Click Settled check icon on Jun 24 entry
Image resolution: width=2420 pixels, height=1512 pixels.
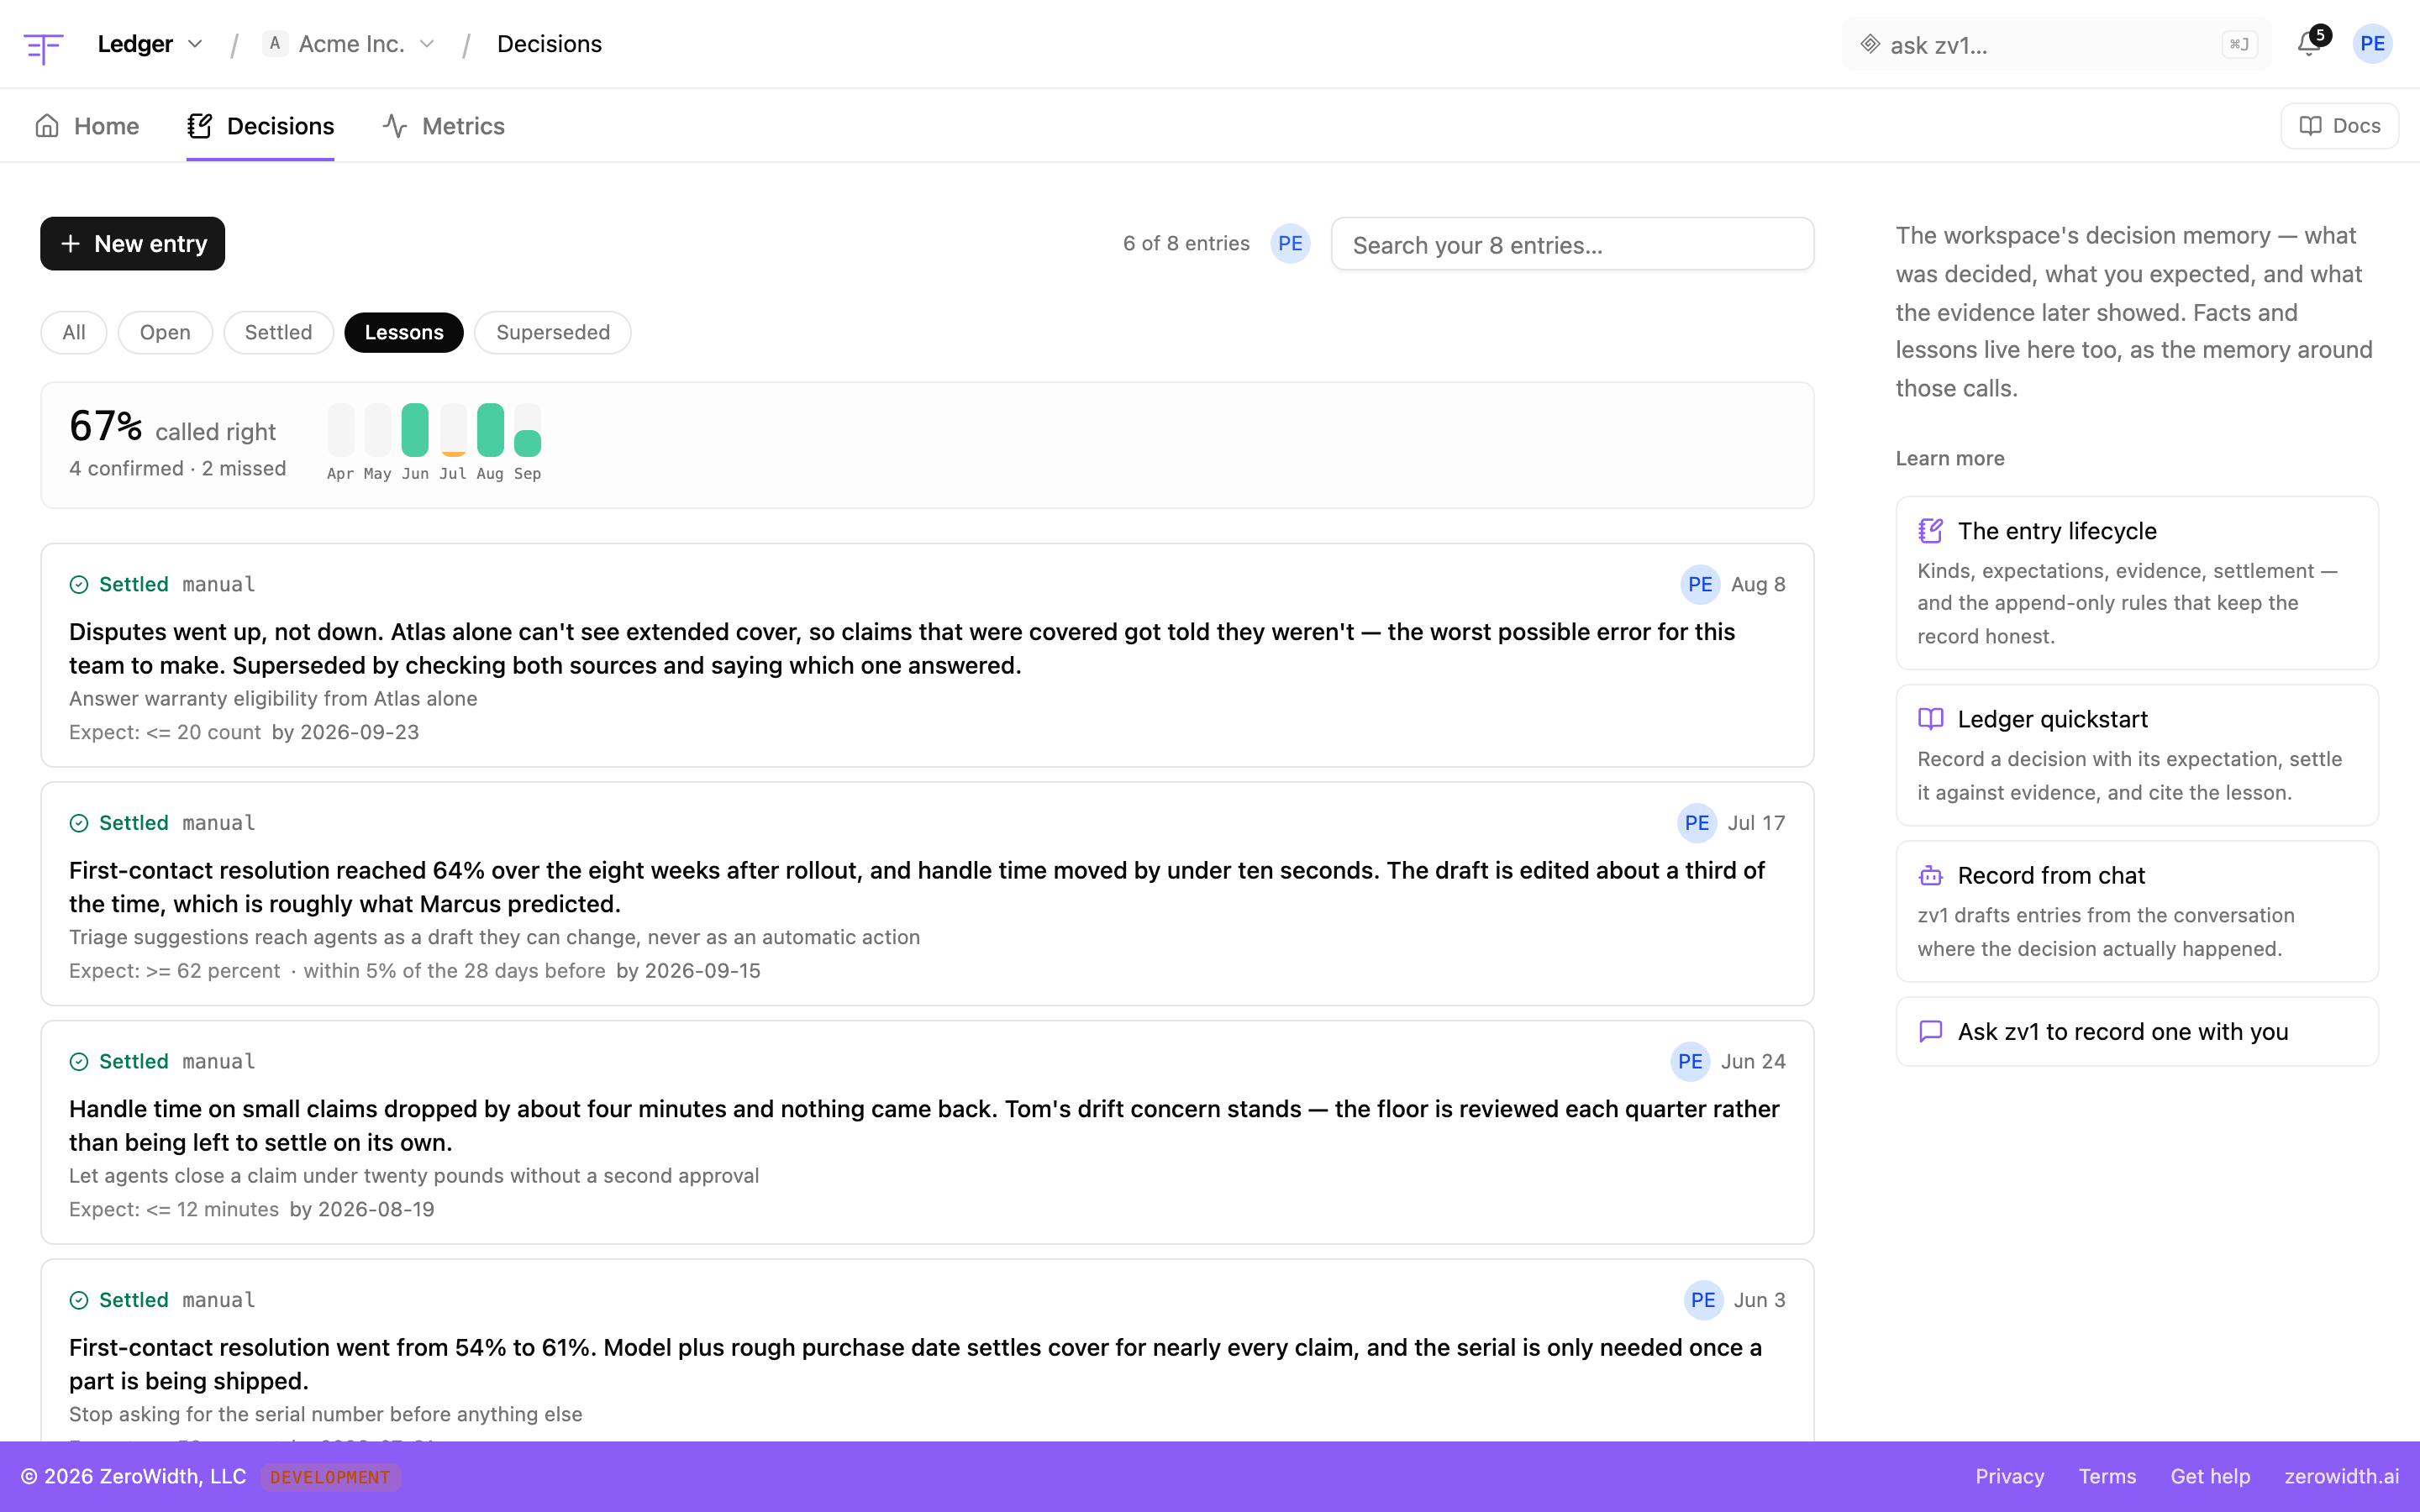(x=79, y=1062)
